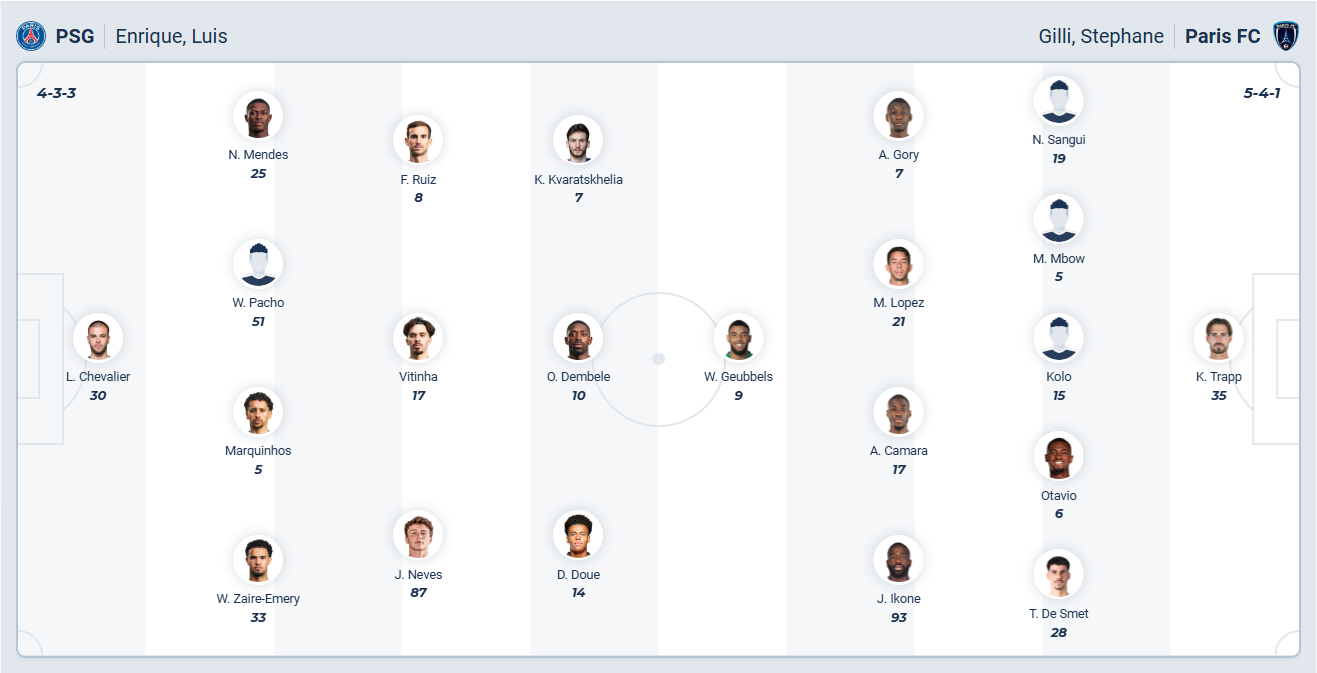Open the Vitinha player name link
Screen dimensions: 1317x673
(418, 377)
